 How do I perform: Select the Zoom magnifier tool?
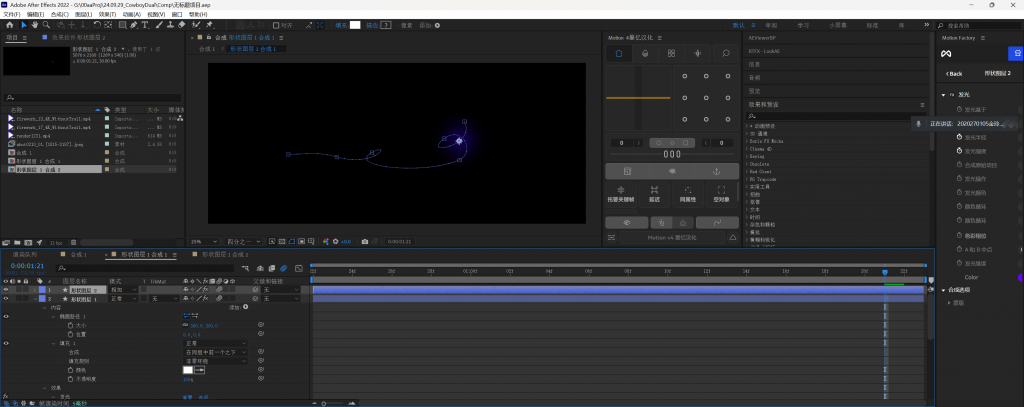[47, 25]
